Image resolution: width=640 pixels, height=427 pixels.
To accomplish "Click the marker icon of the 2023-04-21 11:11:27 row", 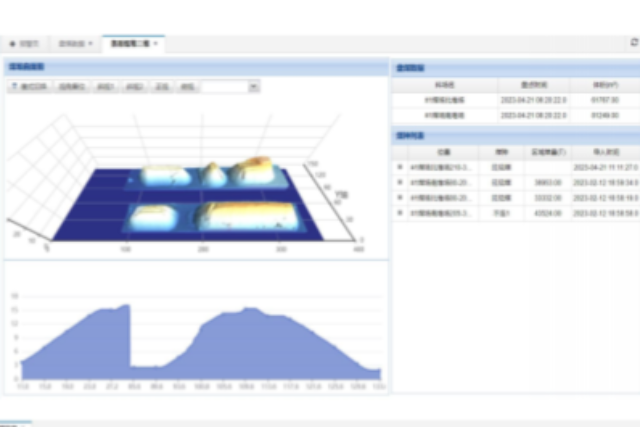I will tap(400, 167).
